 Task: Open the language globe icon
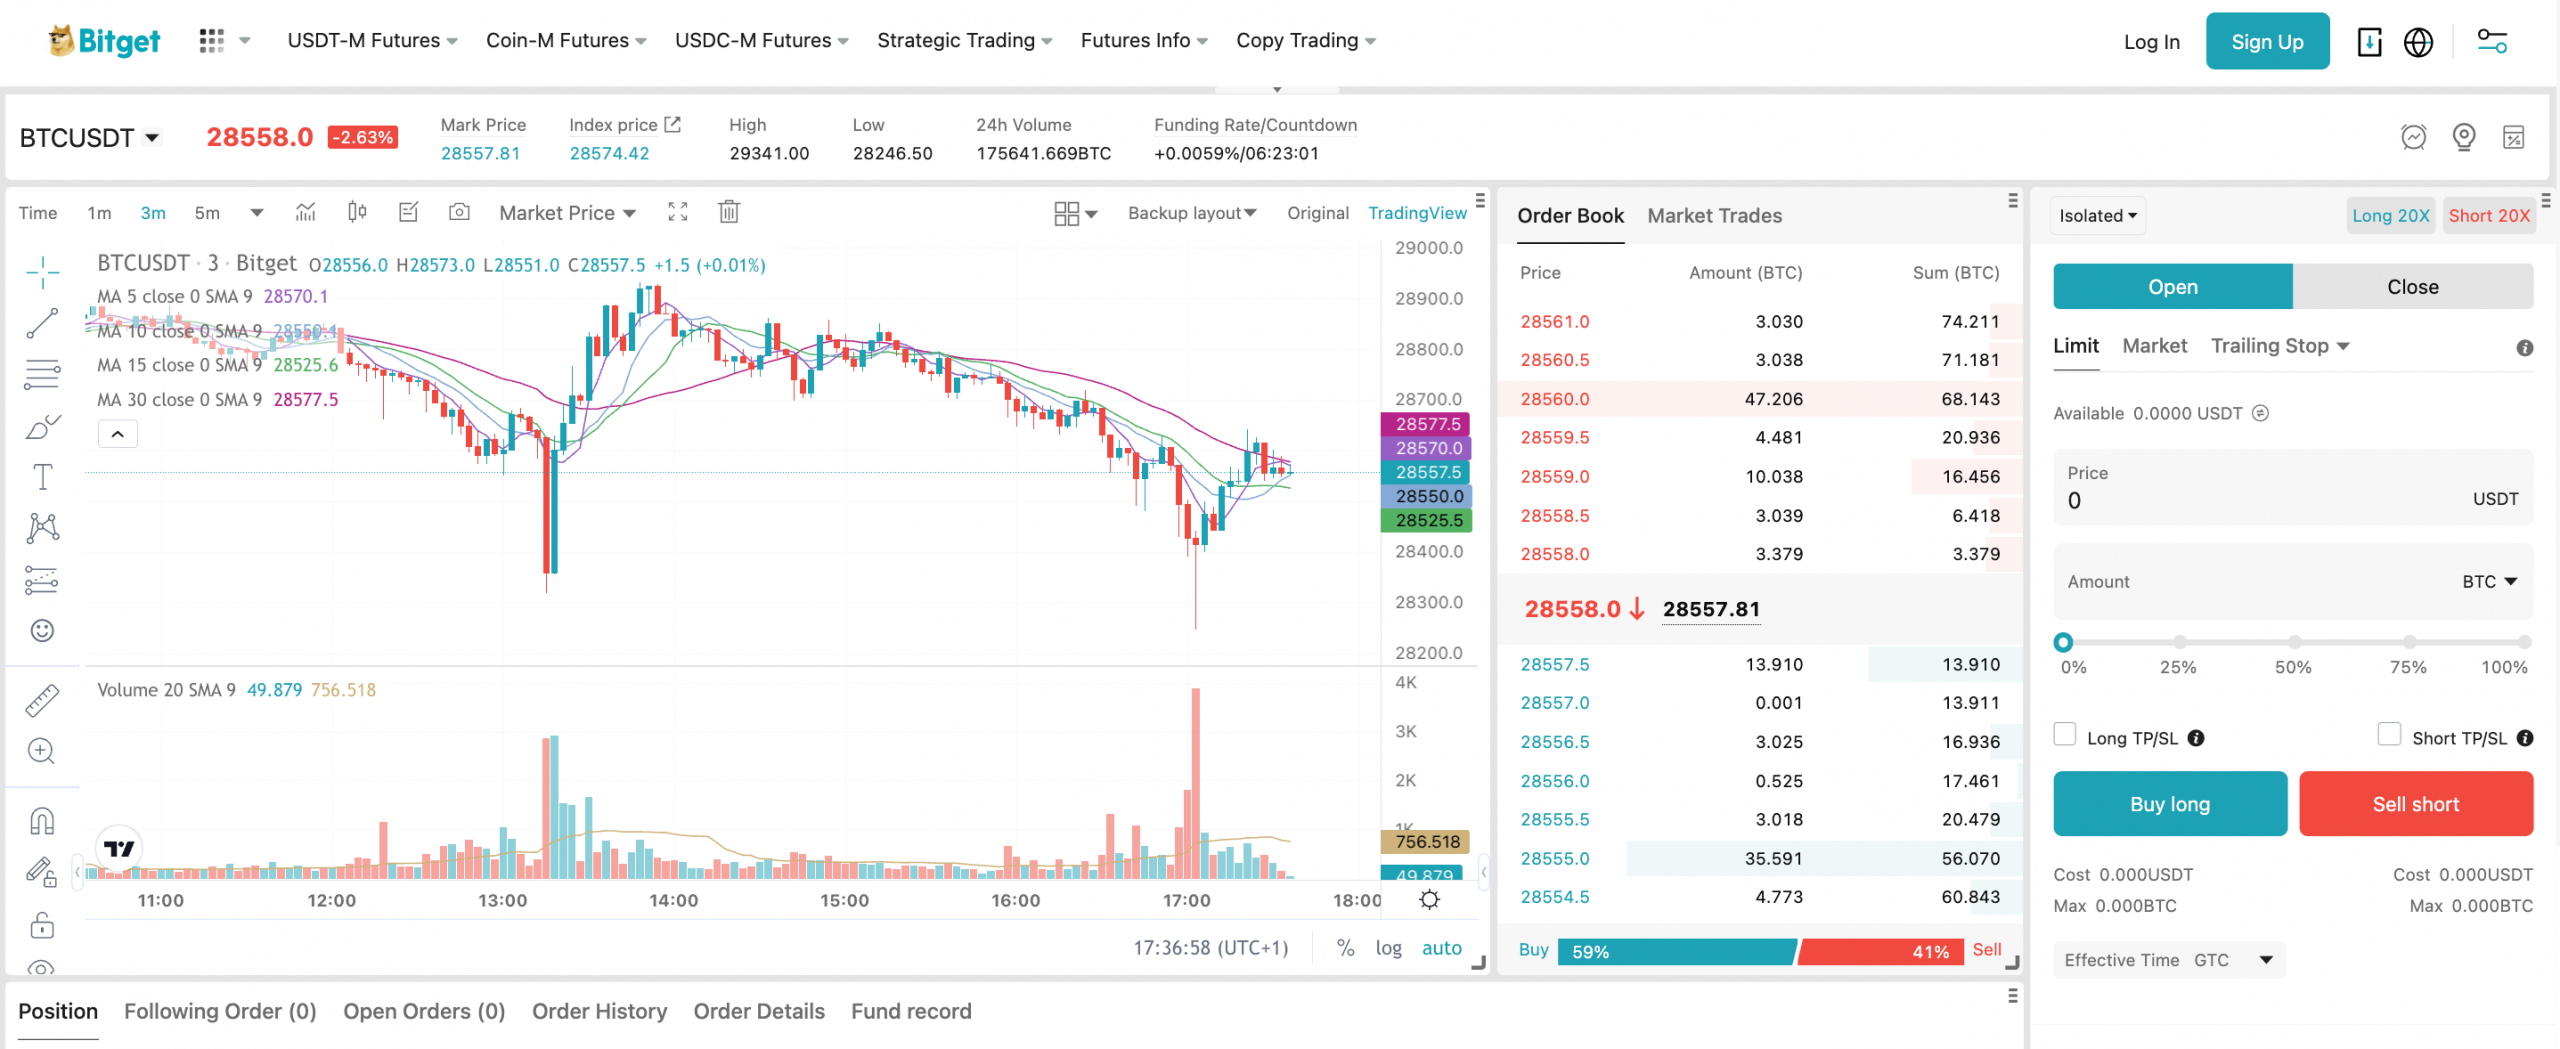coord(2418,42)
